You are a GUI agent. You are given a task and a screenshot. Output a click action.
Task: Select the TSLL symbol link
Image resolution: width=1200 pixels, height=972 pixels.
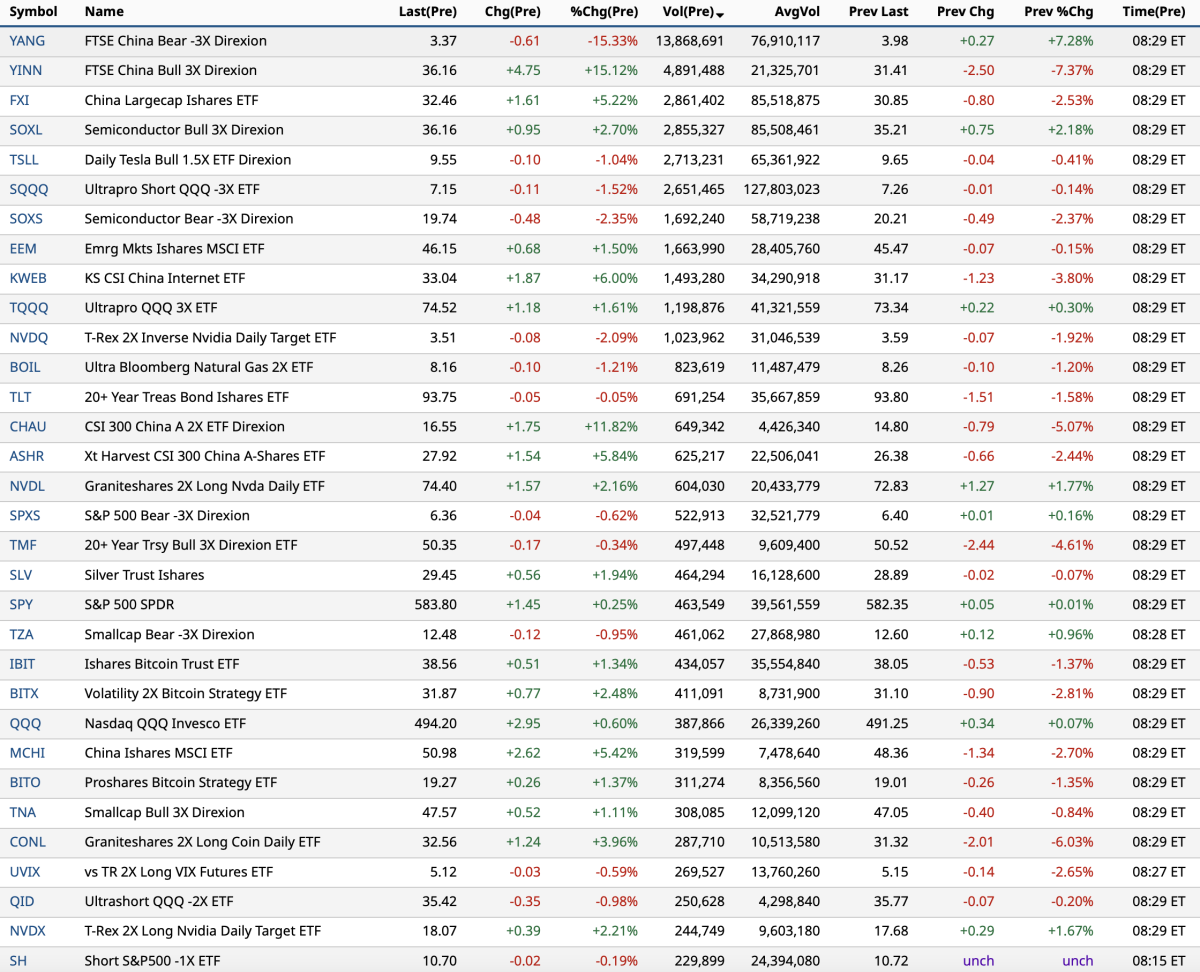tap(24, 160)
